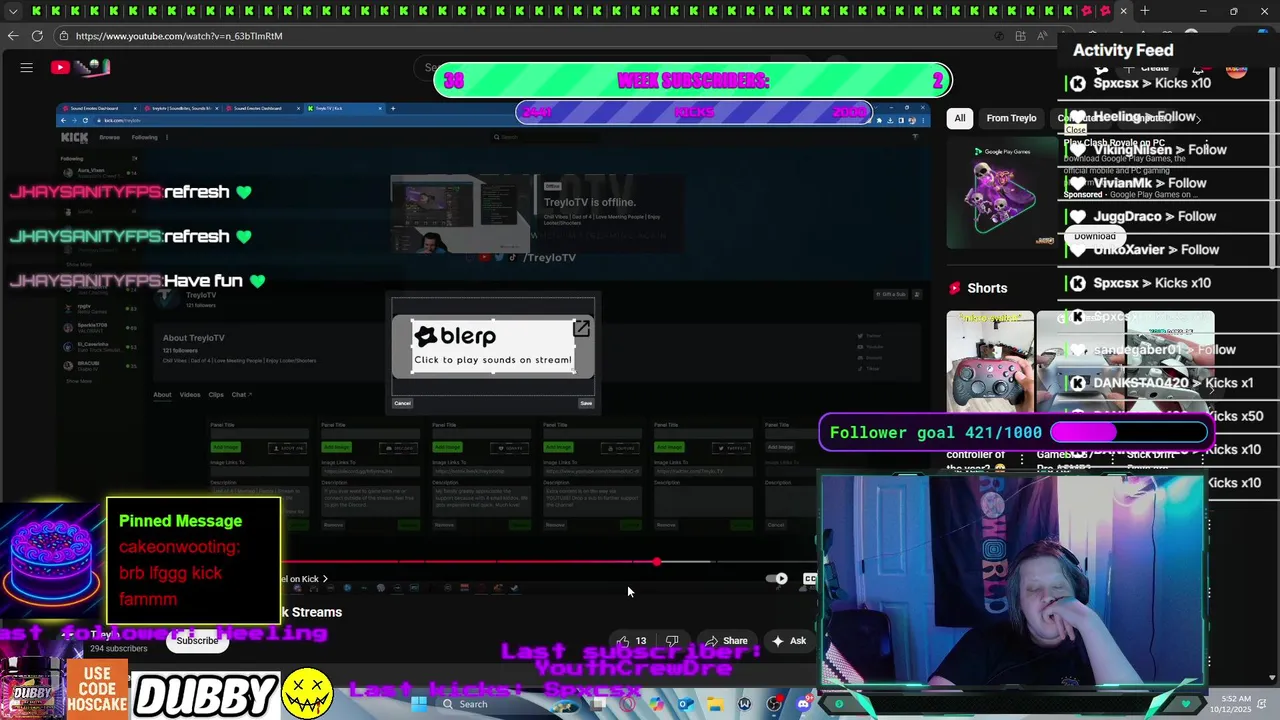Open the tab search chevron at the browser's far left
The height and width of the screenshot is (720, 1280).
13,11
